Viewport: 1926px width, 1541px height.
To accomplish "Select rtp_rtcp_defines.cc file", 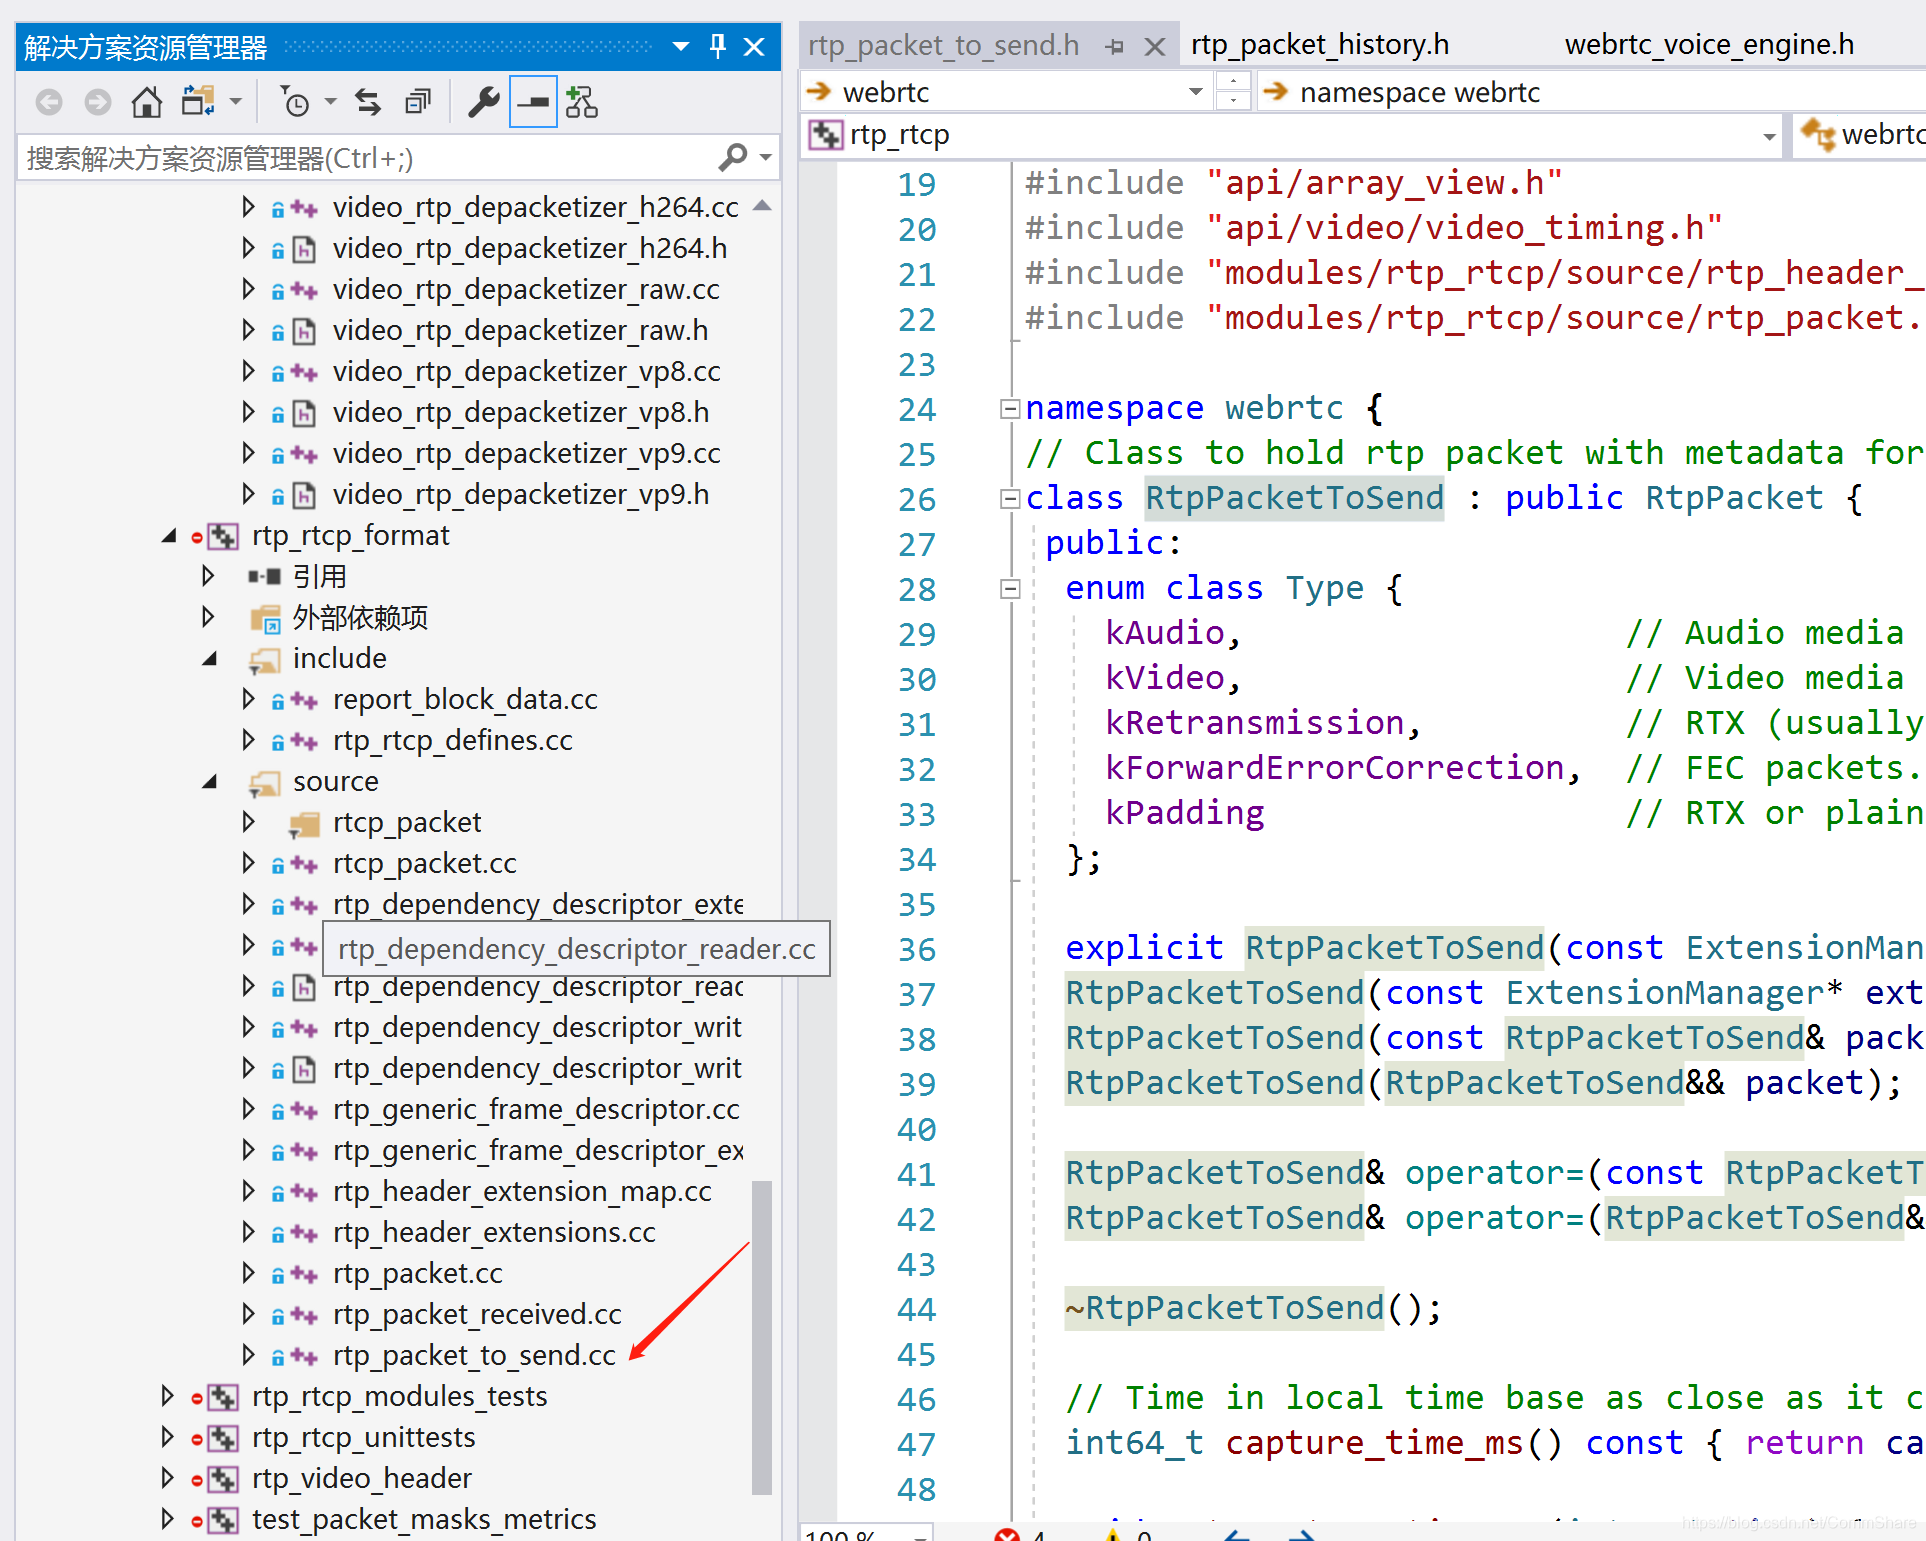I will coord(452,740).
